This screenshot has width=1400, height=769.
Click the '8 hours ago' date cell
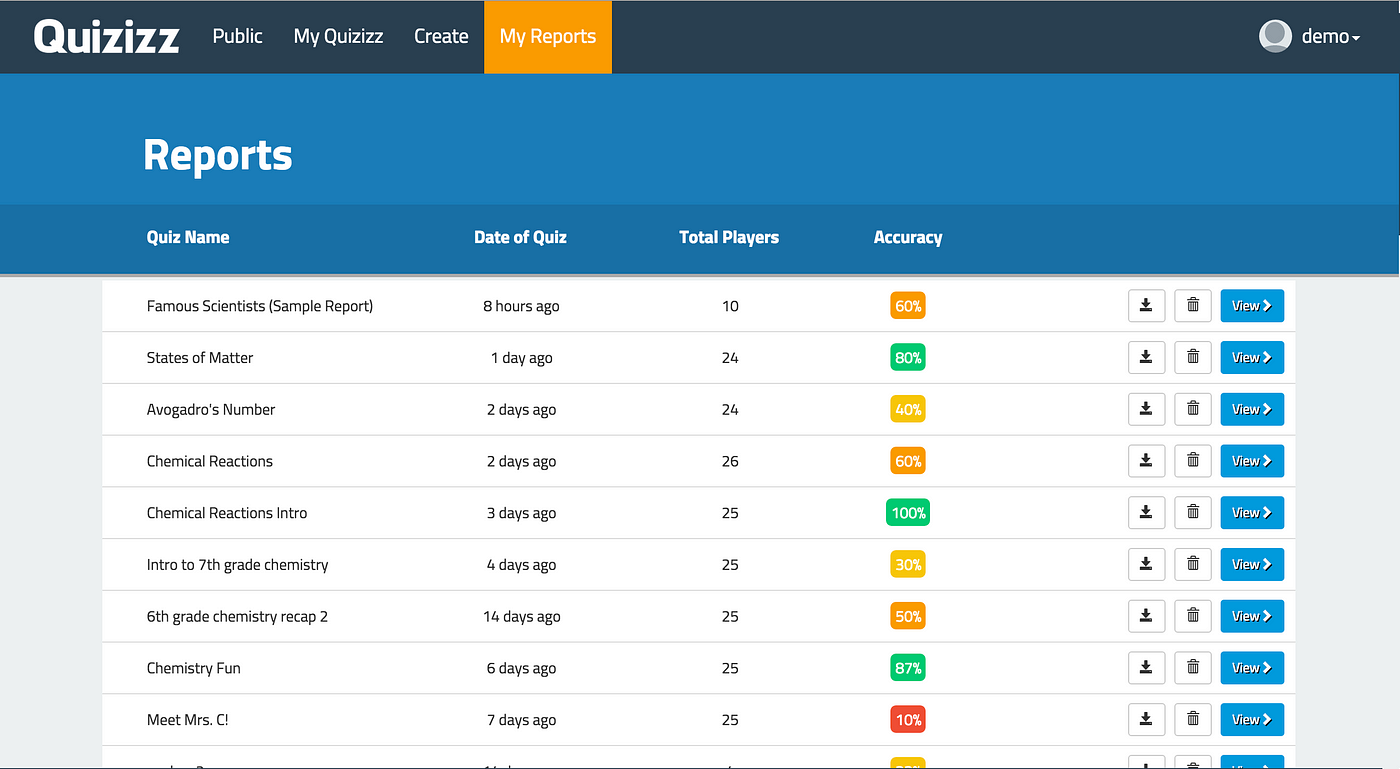click(521, 306)
